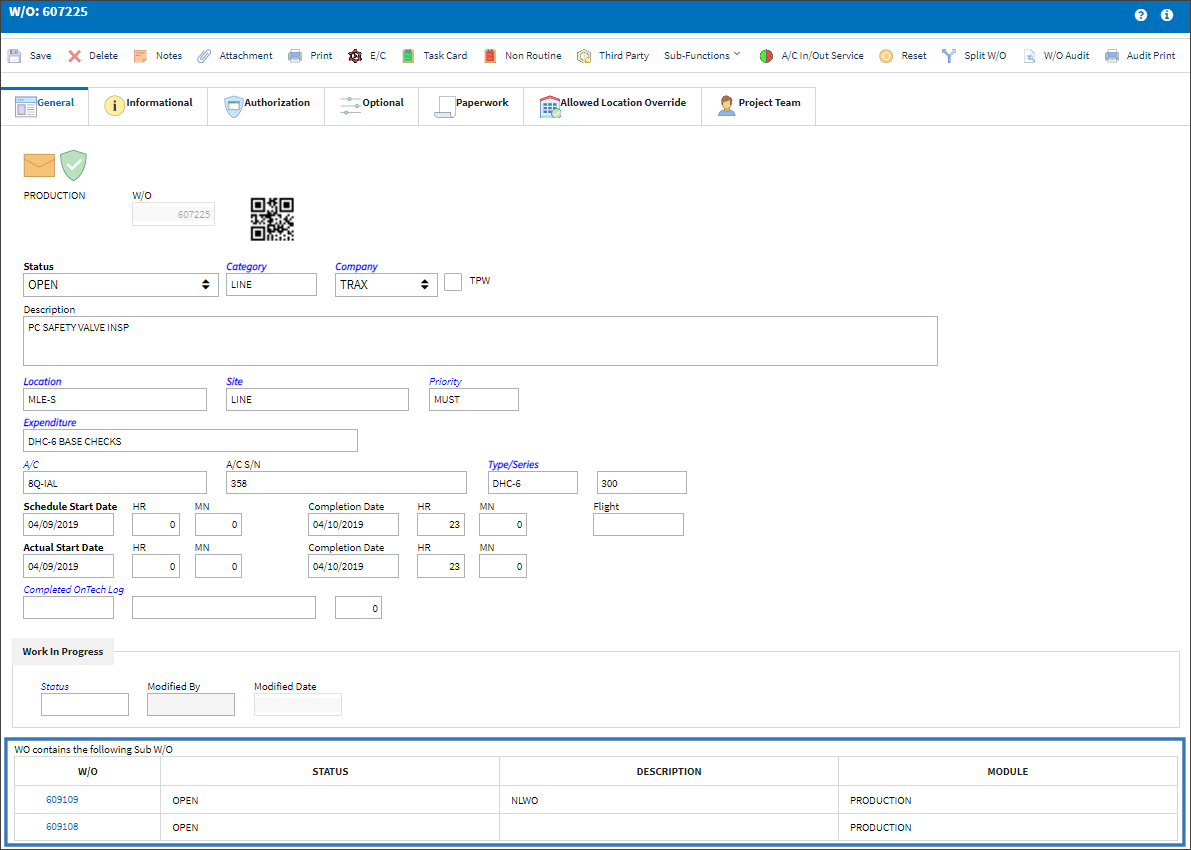Click the Completed OnTech Log link
This screenshot has width=1191, height=850.
tap(74, 589)
